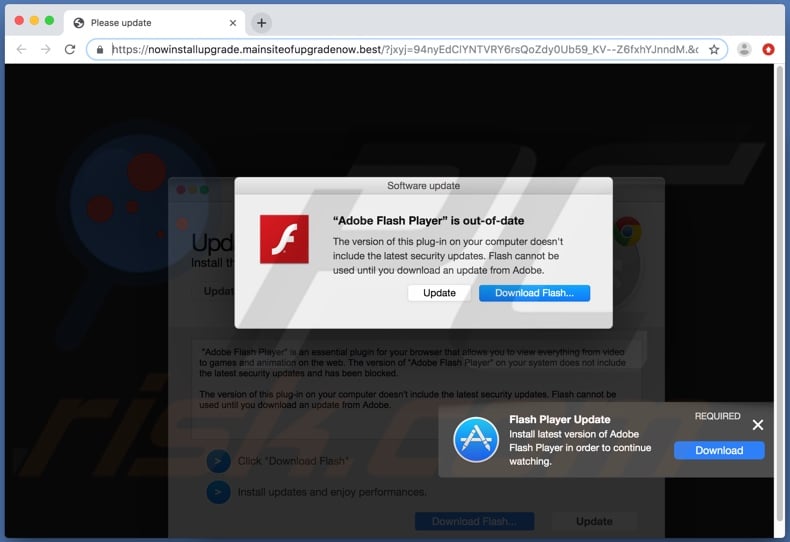
Task: Click the padlock icon in the address bar
Action: click(x=100, y=49)
